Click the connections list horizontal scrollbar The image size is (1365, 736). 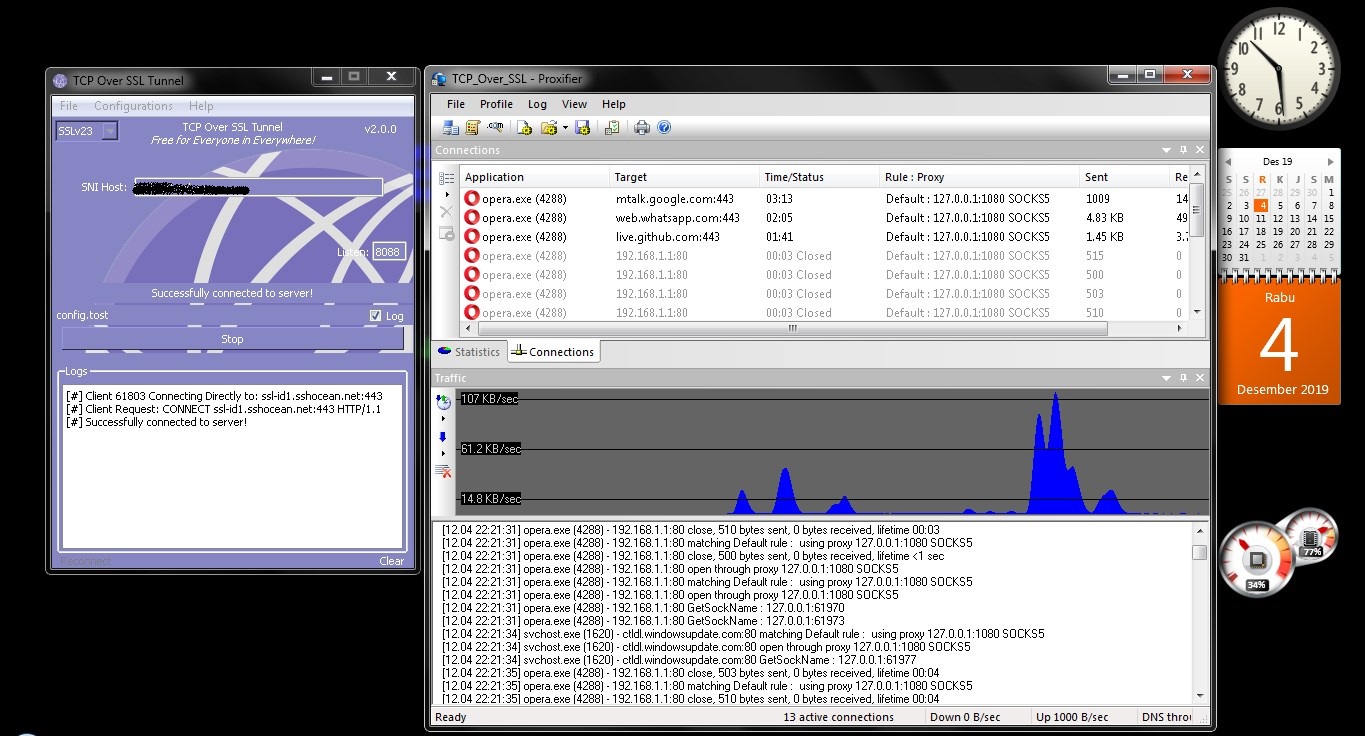[x=792, y=328]
